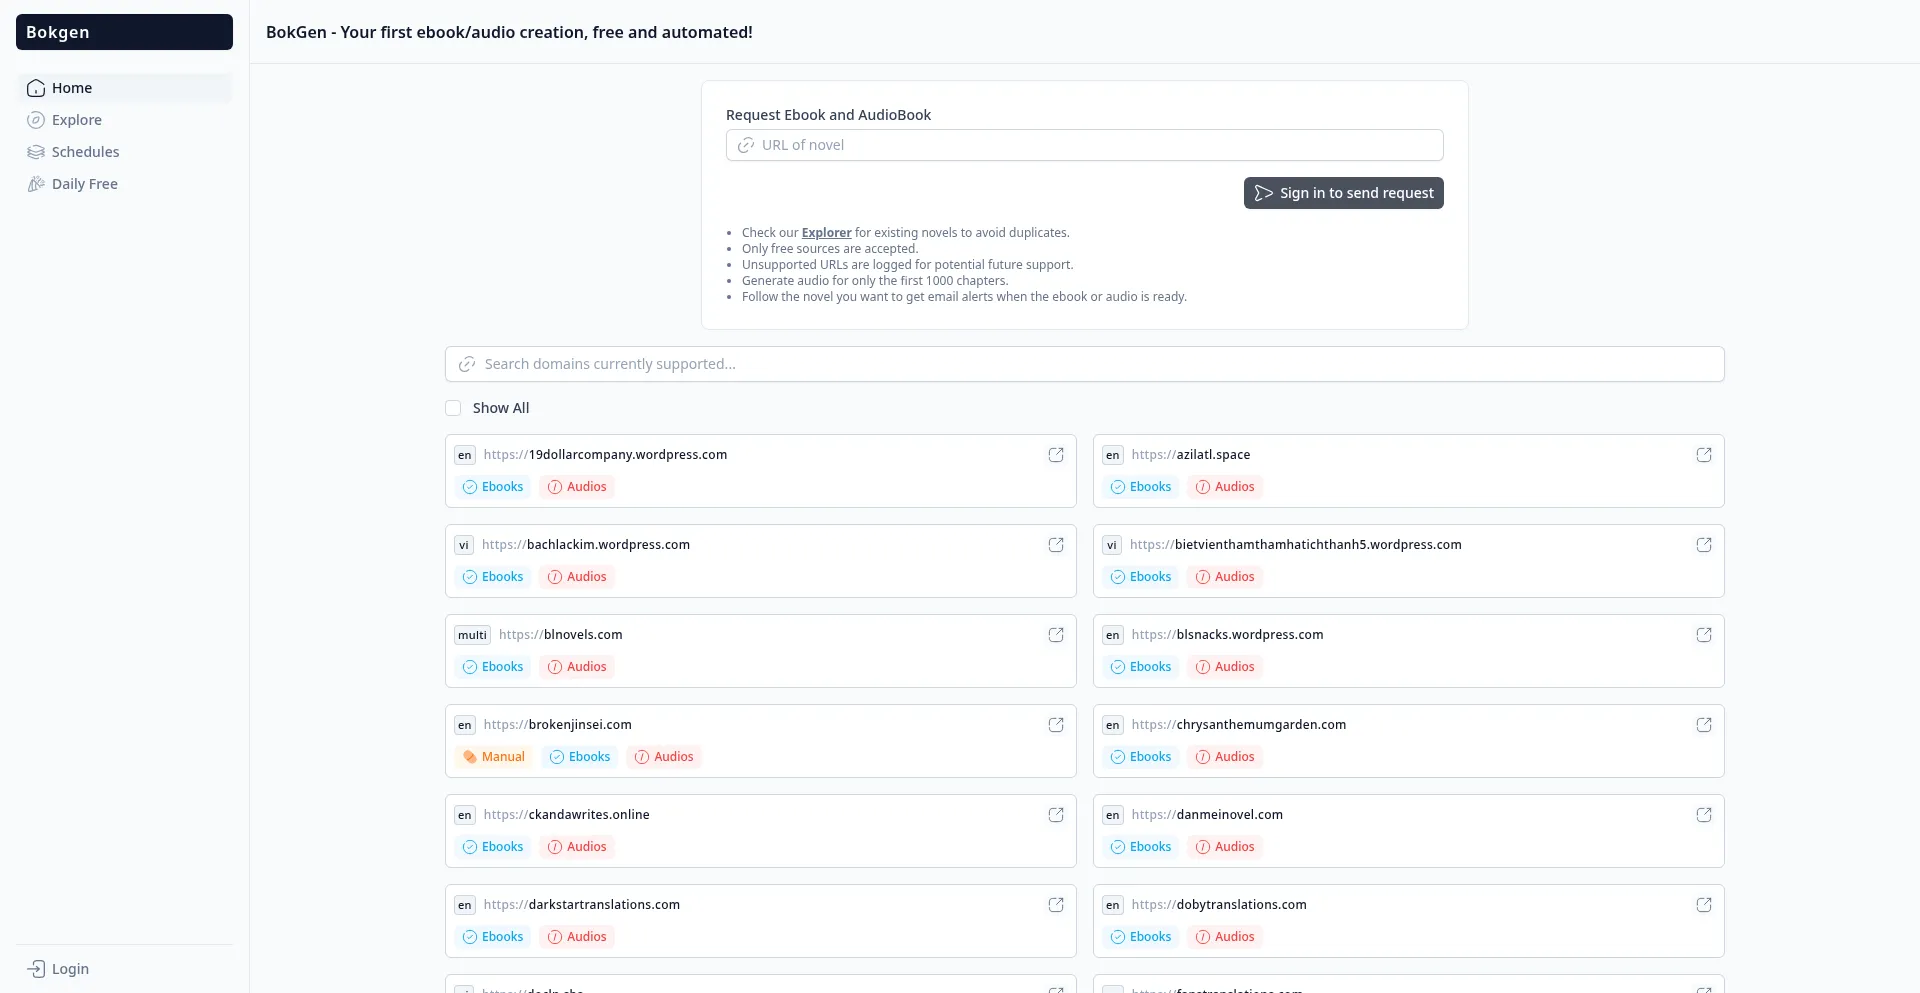The height and width of the screenshot is (993, 1920).
Task: Click external link icon for brokenjinsei.com
Action: click(x=1055, y=725)
